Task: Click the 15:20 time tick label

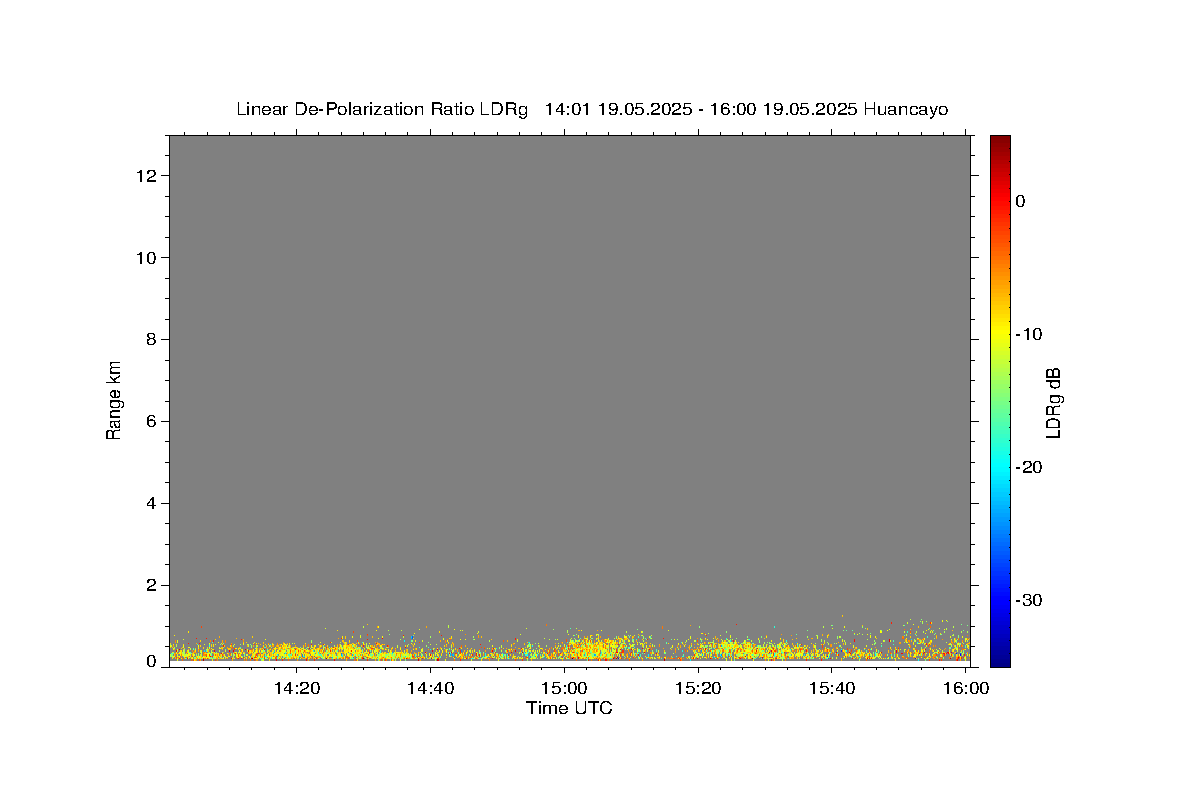Action: coord(698,687)
